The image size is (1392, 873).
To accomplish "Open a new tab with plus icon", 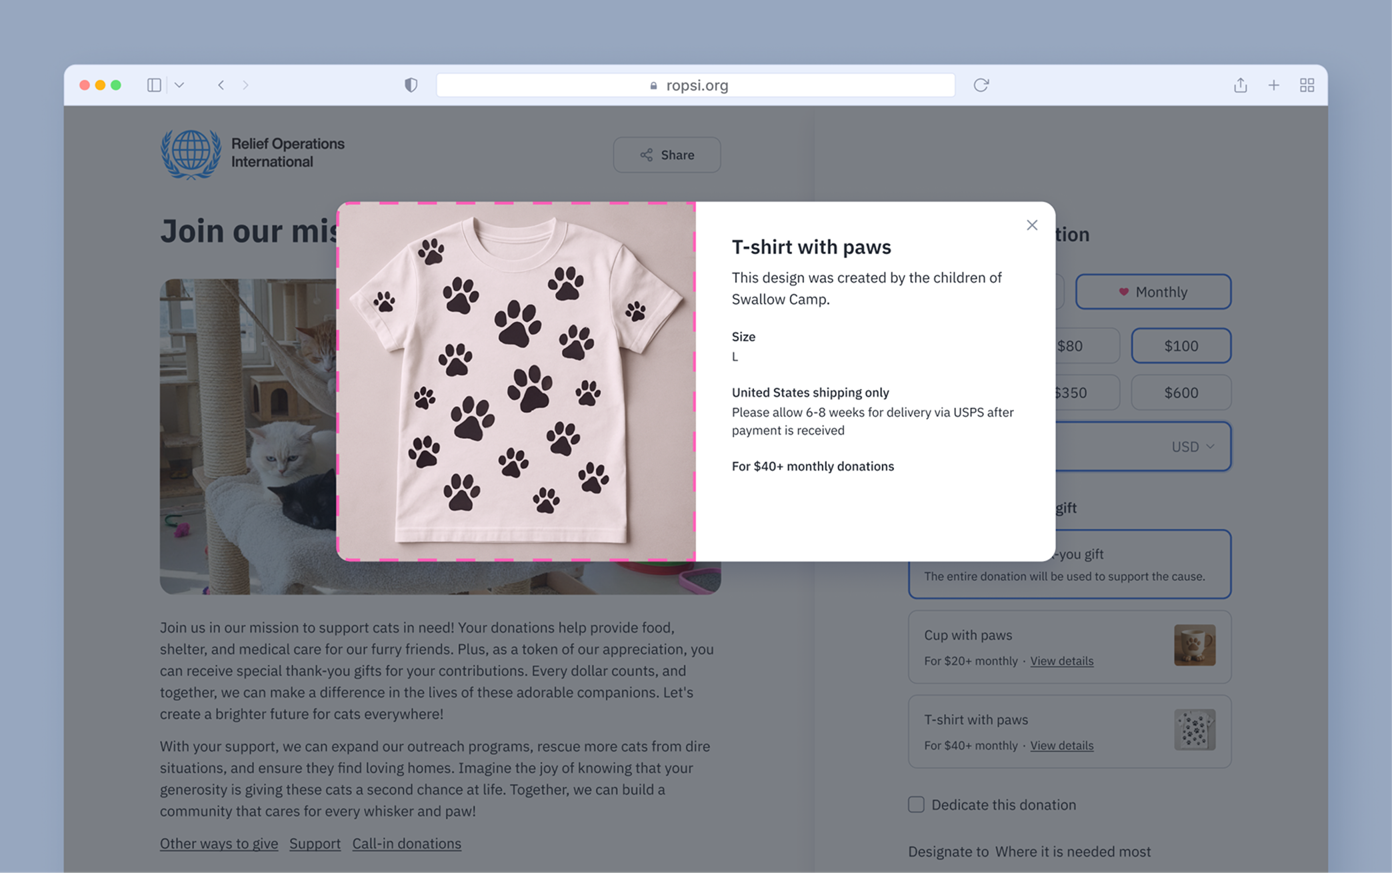I will [x=1274, y=85].
